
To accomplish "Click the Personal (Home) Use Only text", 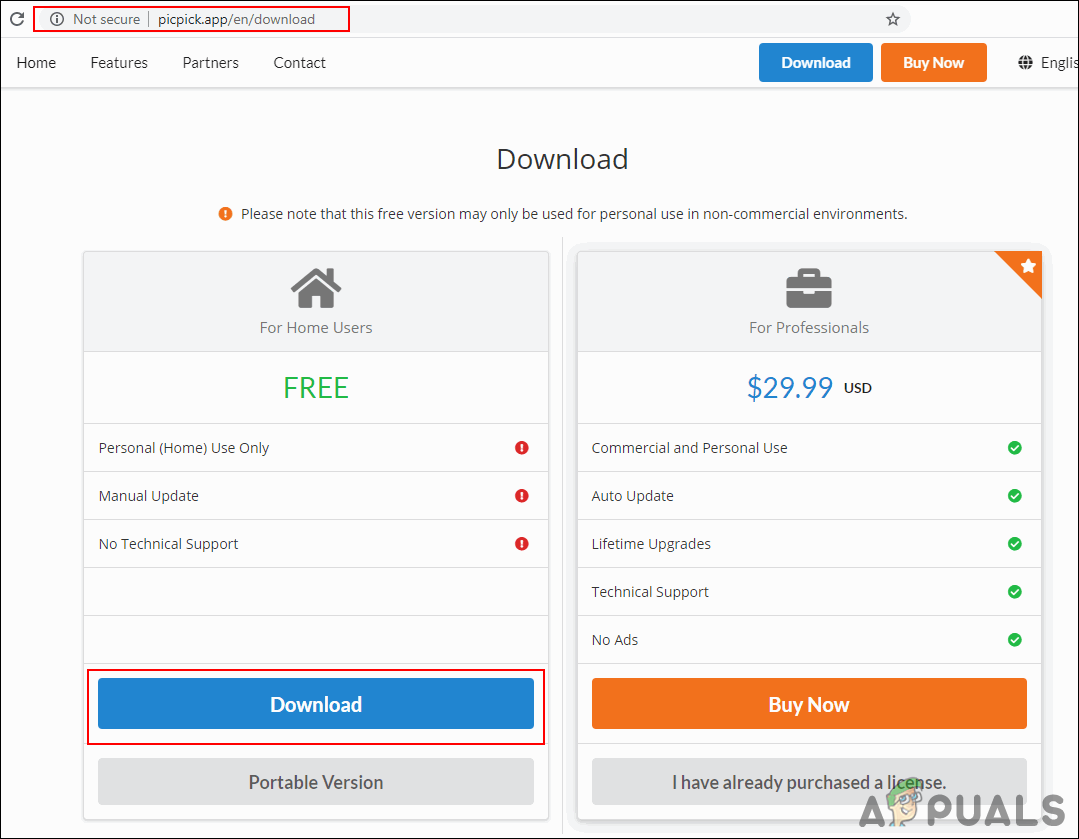I will 184,448.
